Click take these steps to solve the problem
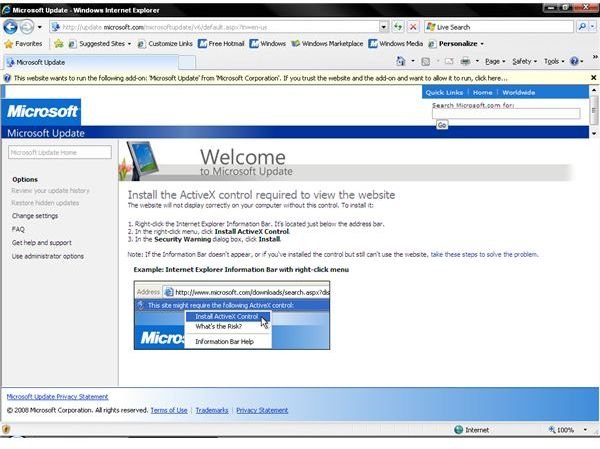Viewport: 600px width, 449px height. click(x=484, y=254)
